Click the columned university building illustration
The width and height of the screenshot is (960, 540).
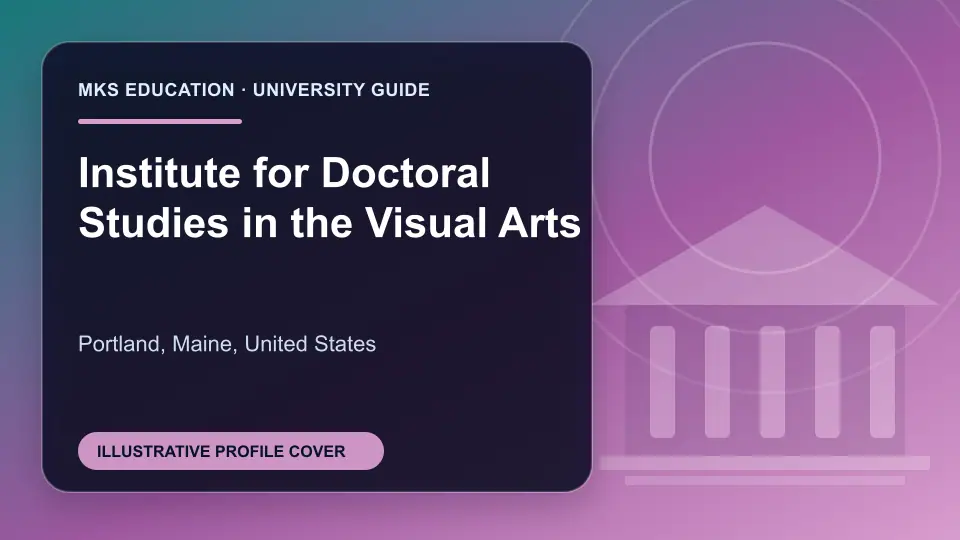764,346
